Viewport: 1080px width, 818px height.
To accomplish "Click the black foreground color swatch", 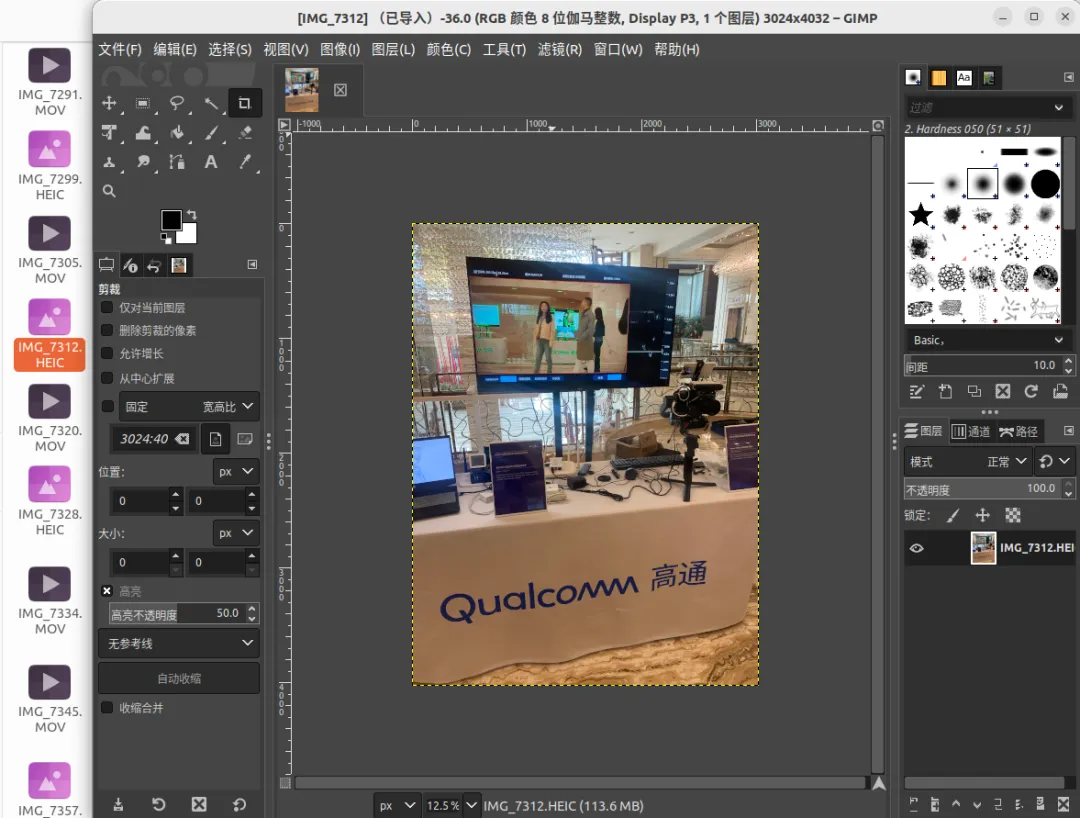I will [171, 220].
